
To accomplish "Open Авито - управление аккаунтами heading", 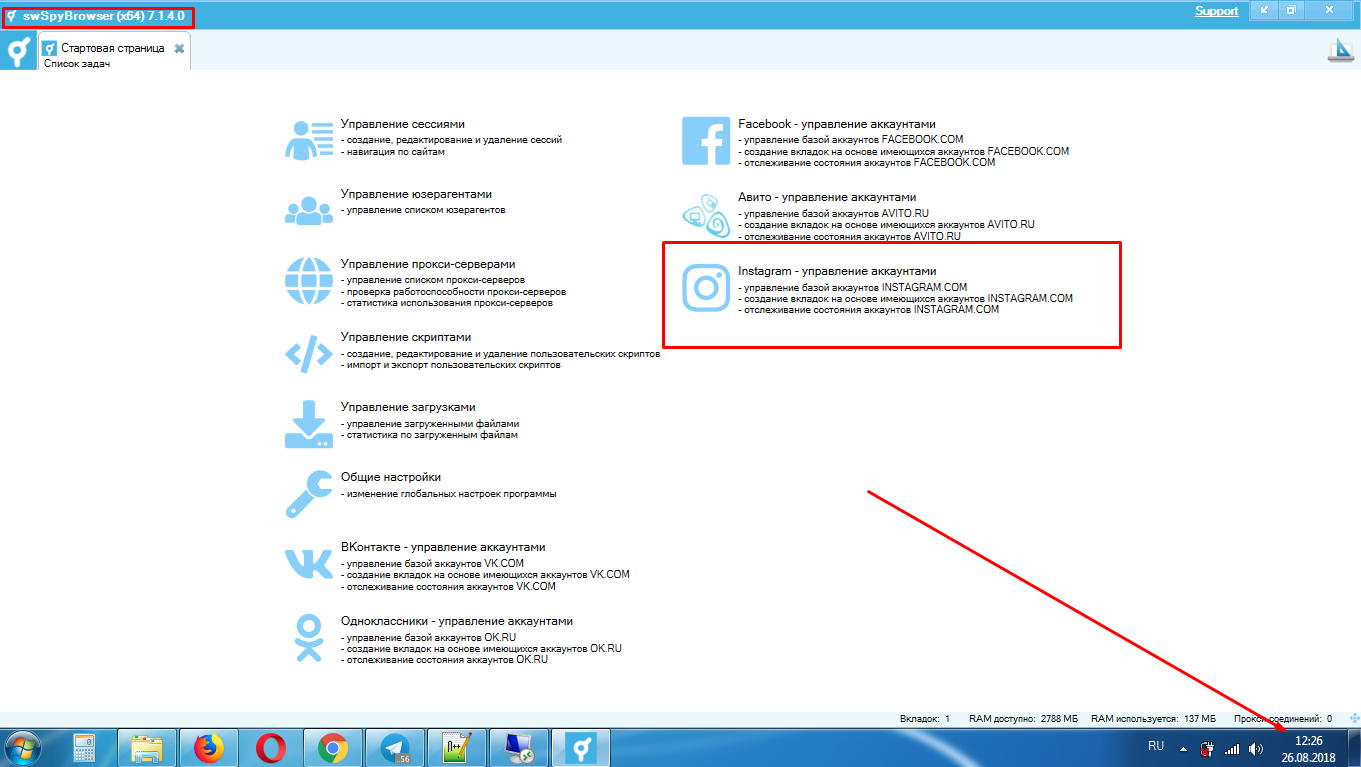I will point(827,197).
